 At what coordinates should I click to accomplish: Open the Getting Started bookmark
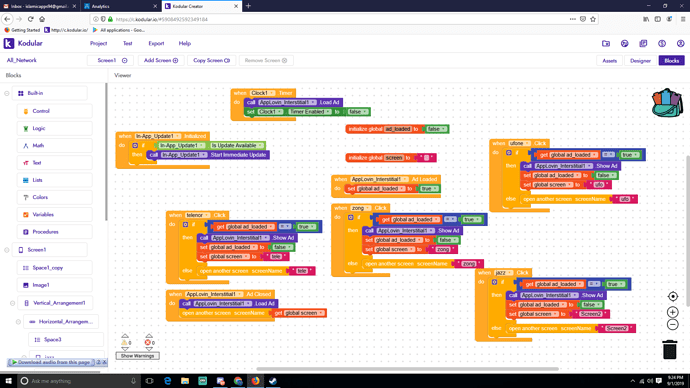pos(22,30)
